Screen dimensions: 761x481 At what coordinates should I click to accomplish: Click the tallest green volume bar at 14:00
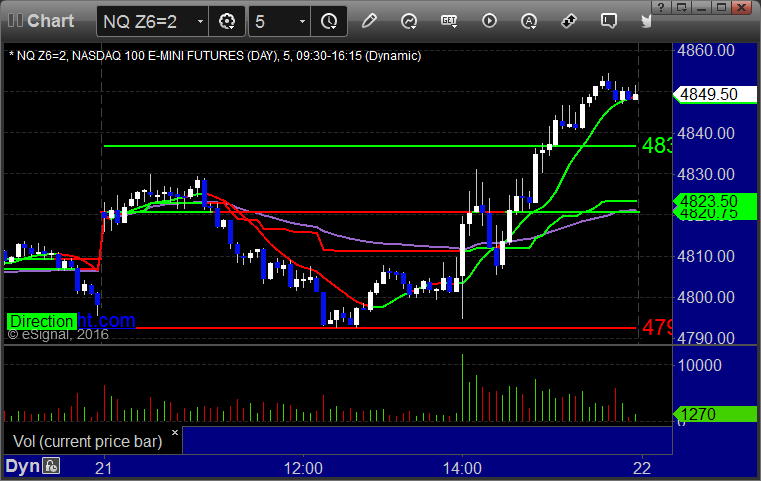(463, 387)
